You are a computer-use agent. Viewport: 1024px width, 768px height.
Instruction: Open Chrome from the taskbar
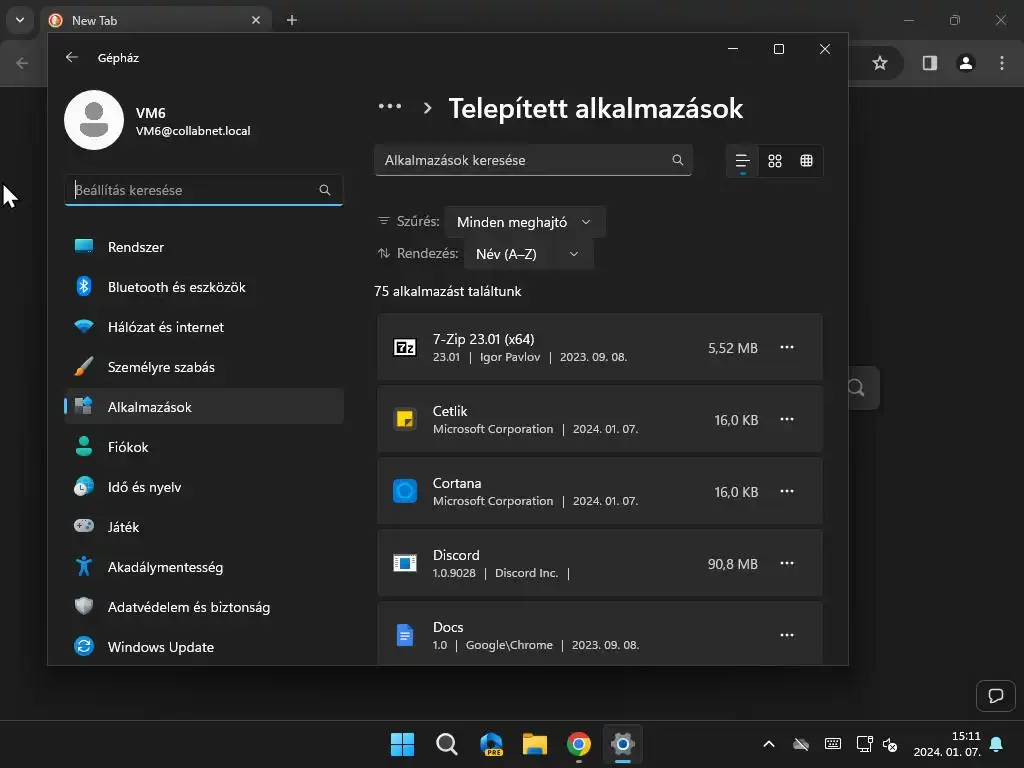579,744
